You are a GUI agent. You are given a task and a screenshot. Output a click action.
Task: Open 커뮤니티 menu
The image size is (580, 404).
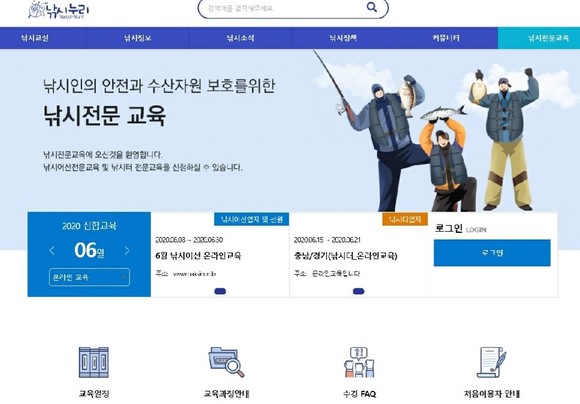coord(446,38)
